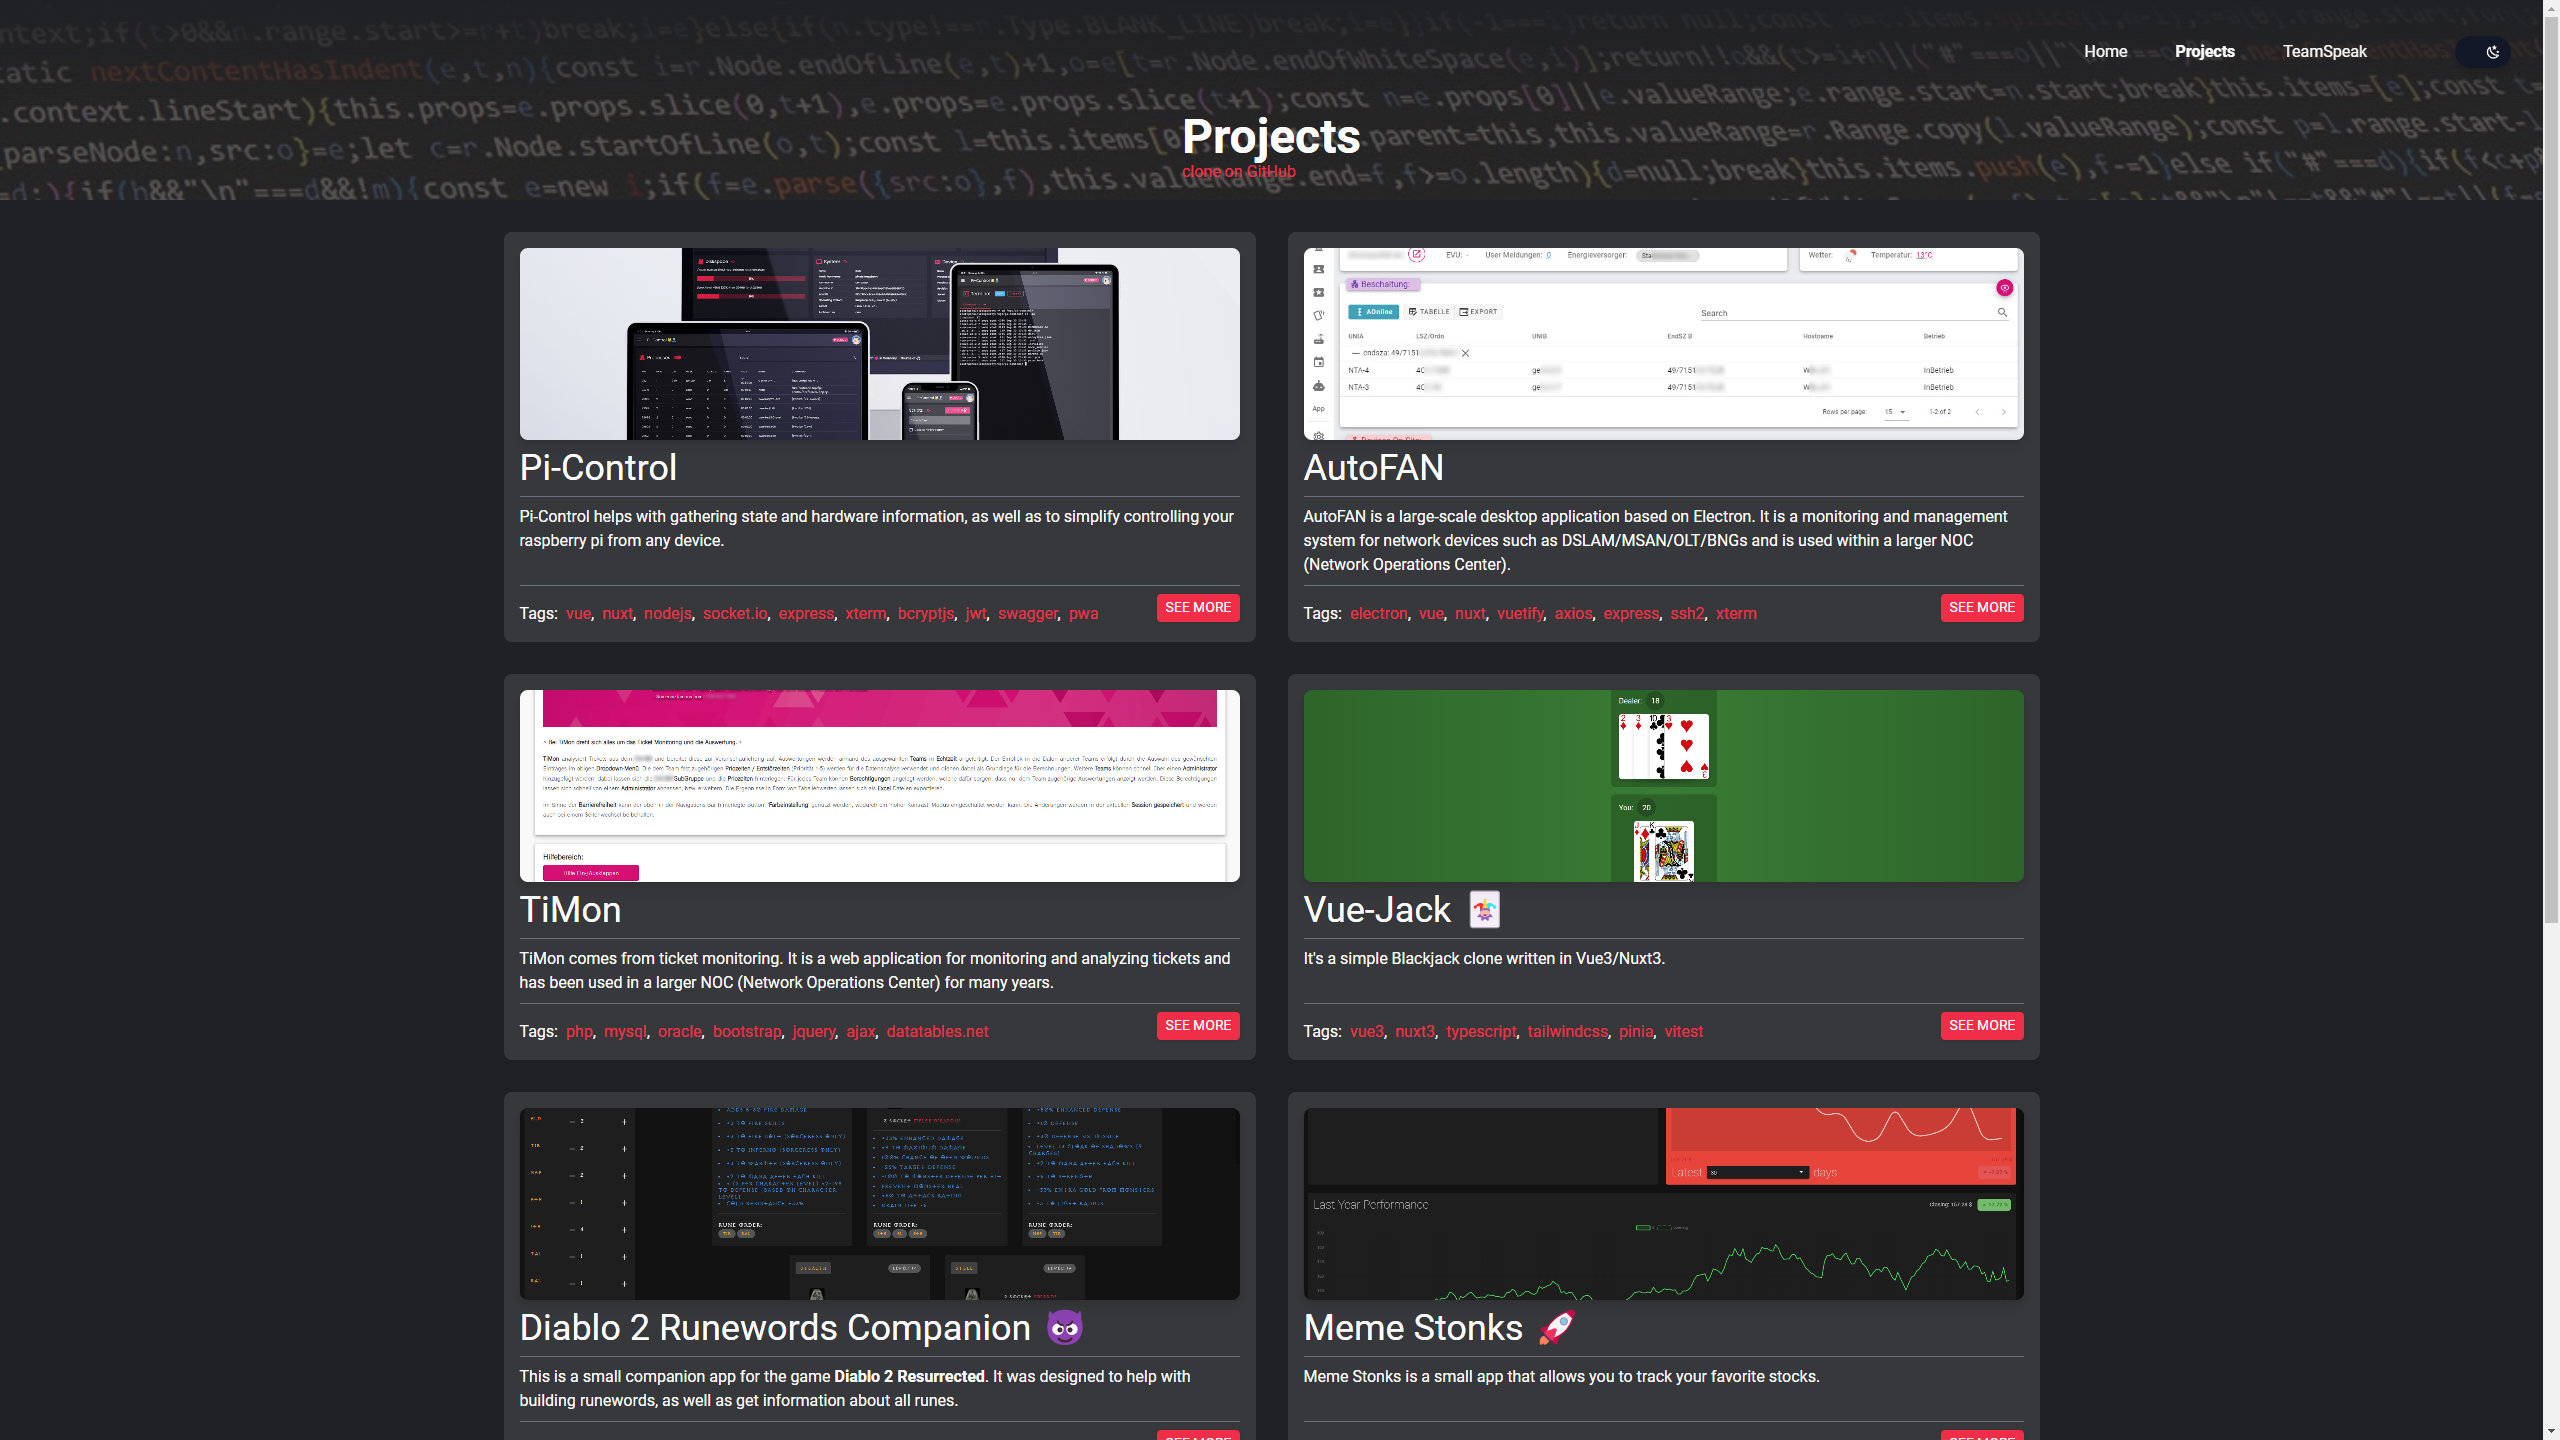Open the Diablo 2 Runewords thumbnail
Viewport: 2560px width, 1440px height.
[879, 1204]
